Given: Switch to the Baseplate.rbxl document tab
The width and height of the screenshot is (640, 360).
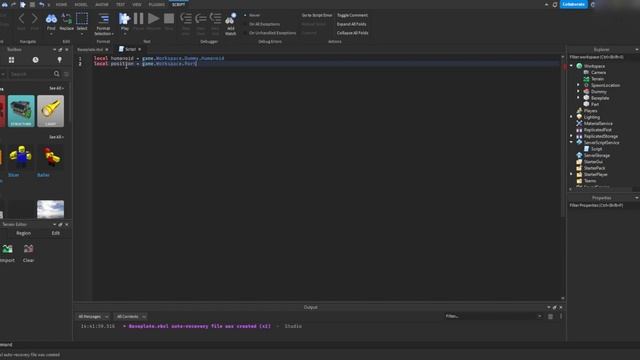Looking at the screenshot, I should (90, 49).
